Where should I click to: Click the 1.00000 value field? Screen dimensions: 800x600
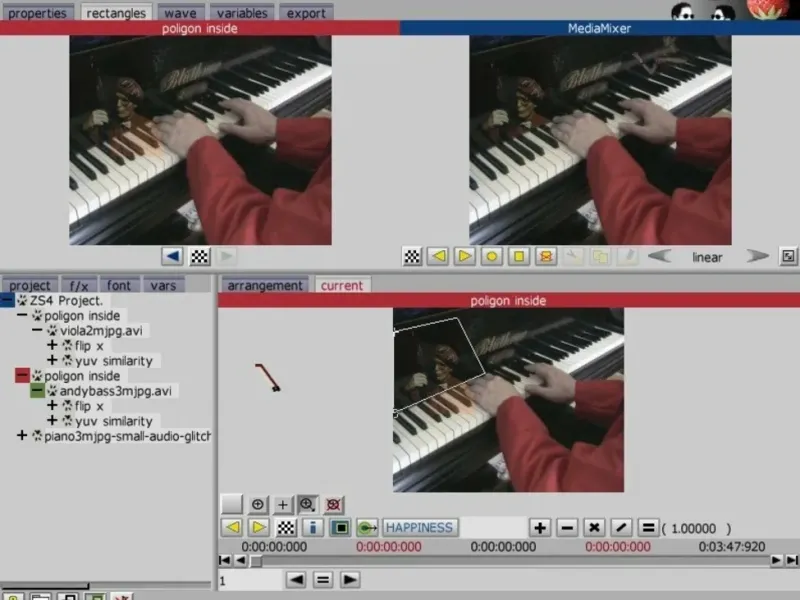pyautogui.click(x=694, y=529)
